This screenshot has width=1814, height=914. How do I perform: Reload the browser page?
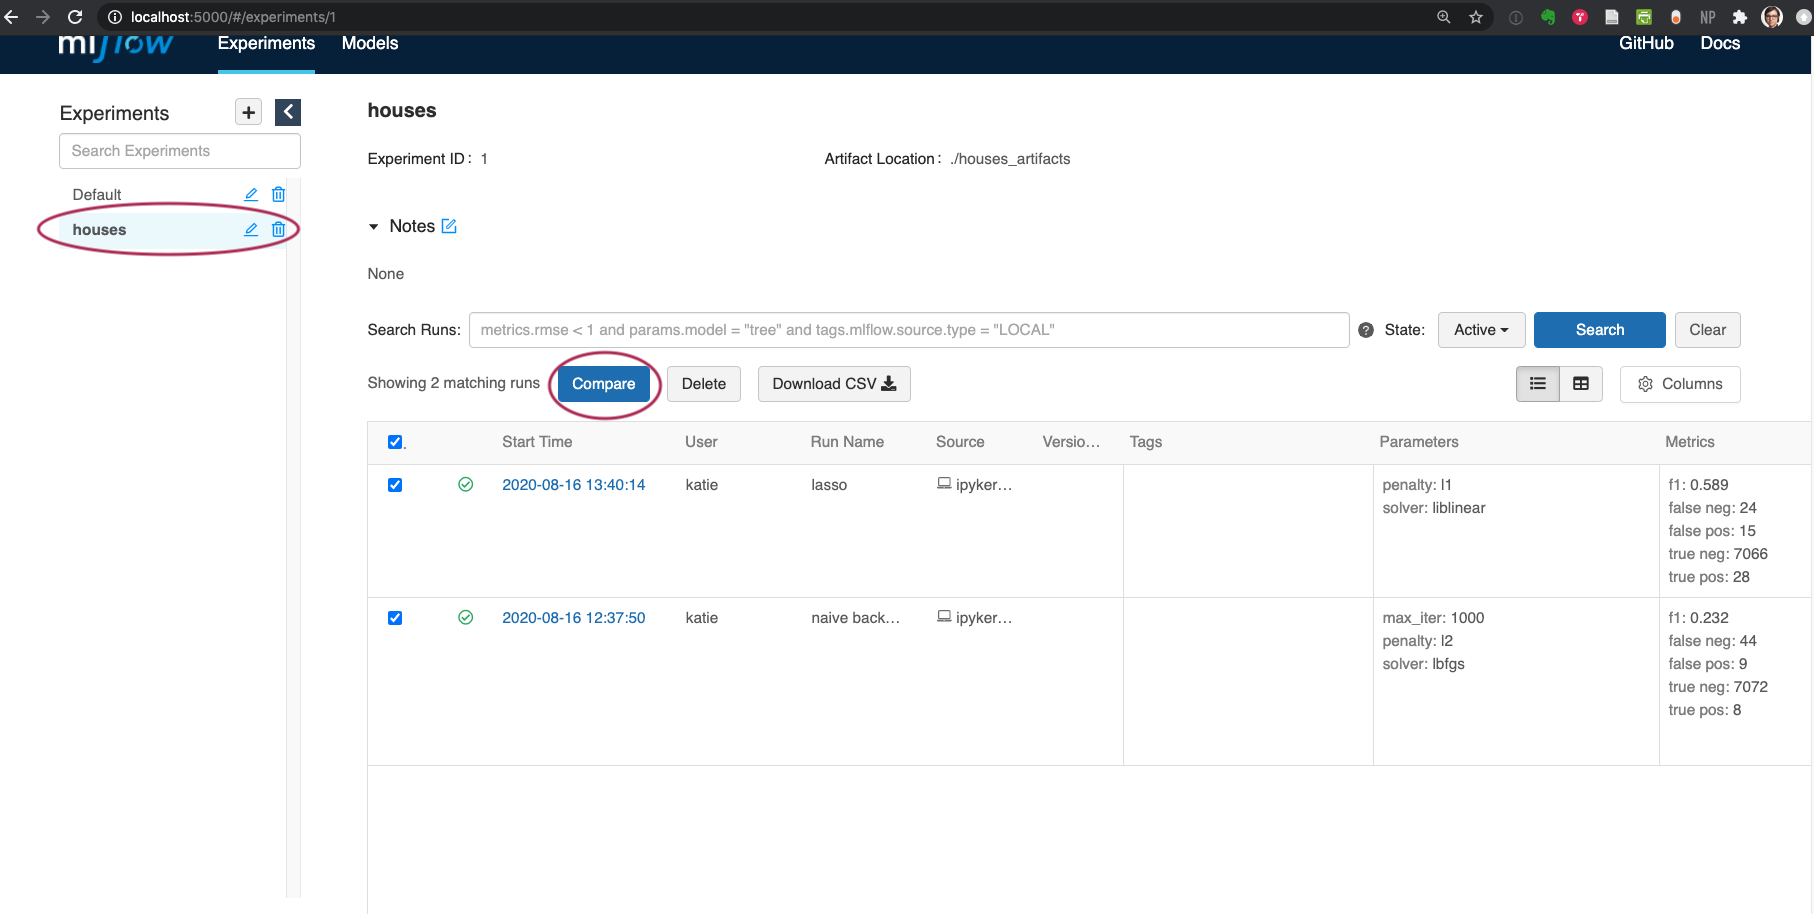(75, 17)
